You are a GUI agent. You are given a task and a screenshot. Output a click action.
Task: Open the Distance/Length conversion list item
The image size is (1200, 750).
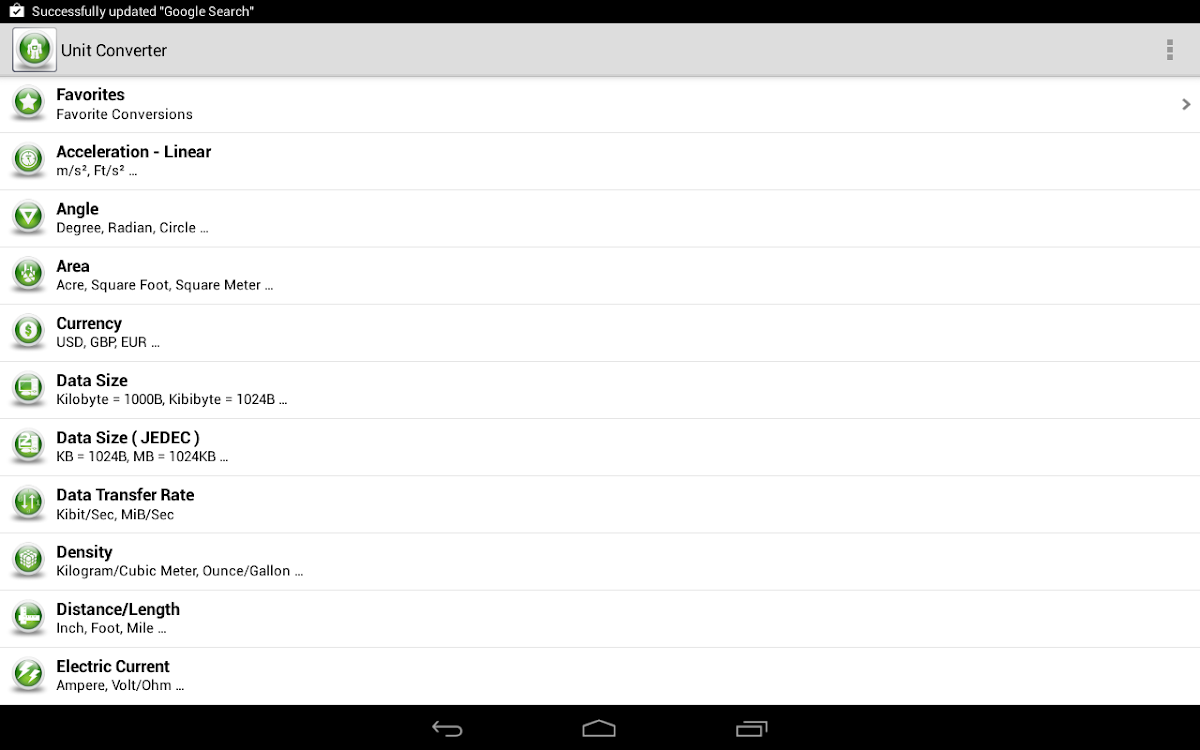(x=600, y=618)
